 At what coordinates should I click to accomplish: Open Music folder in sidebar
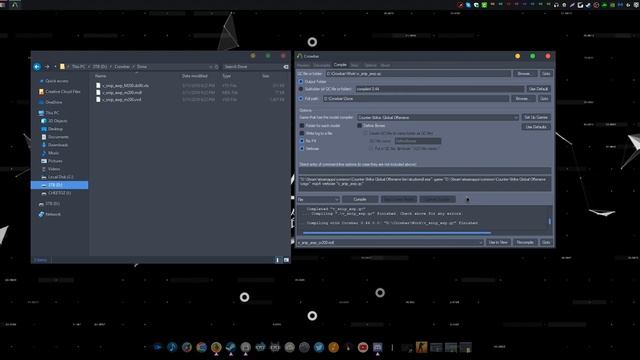pyautogui.click(x=50, y=153)
